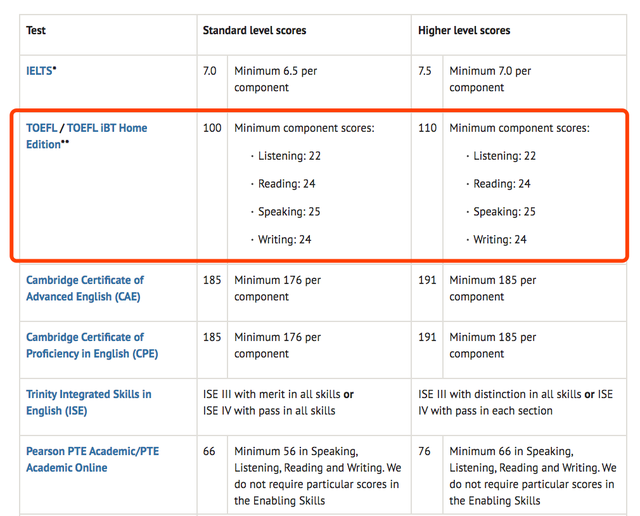Click the Standard level scores header
The image size is (640, 516).
pos(254,31)
